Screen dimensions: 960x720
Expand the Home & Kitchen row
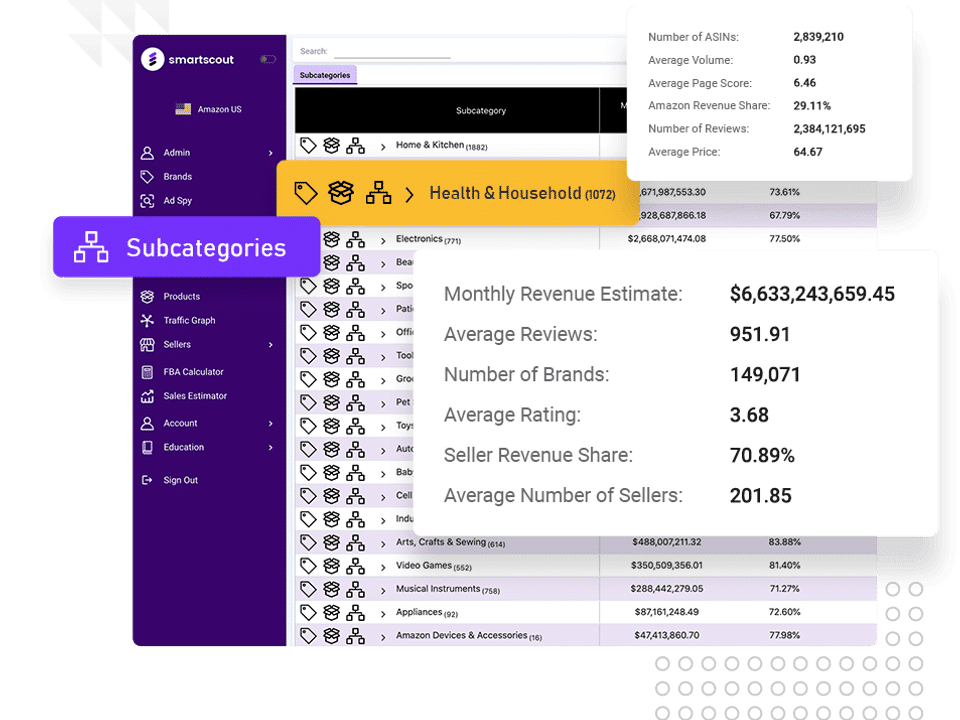(x=383, y=147)
